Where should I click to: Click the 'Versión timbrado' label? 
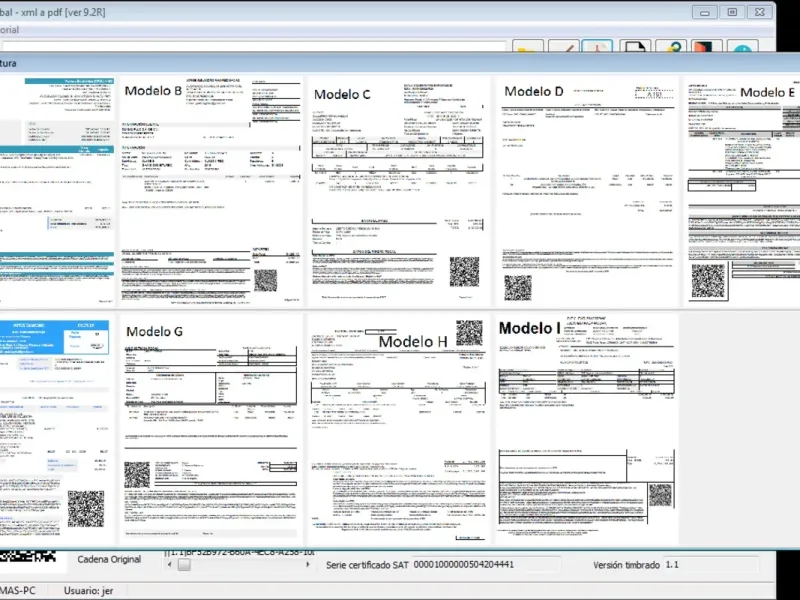point(626,565)
